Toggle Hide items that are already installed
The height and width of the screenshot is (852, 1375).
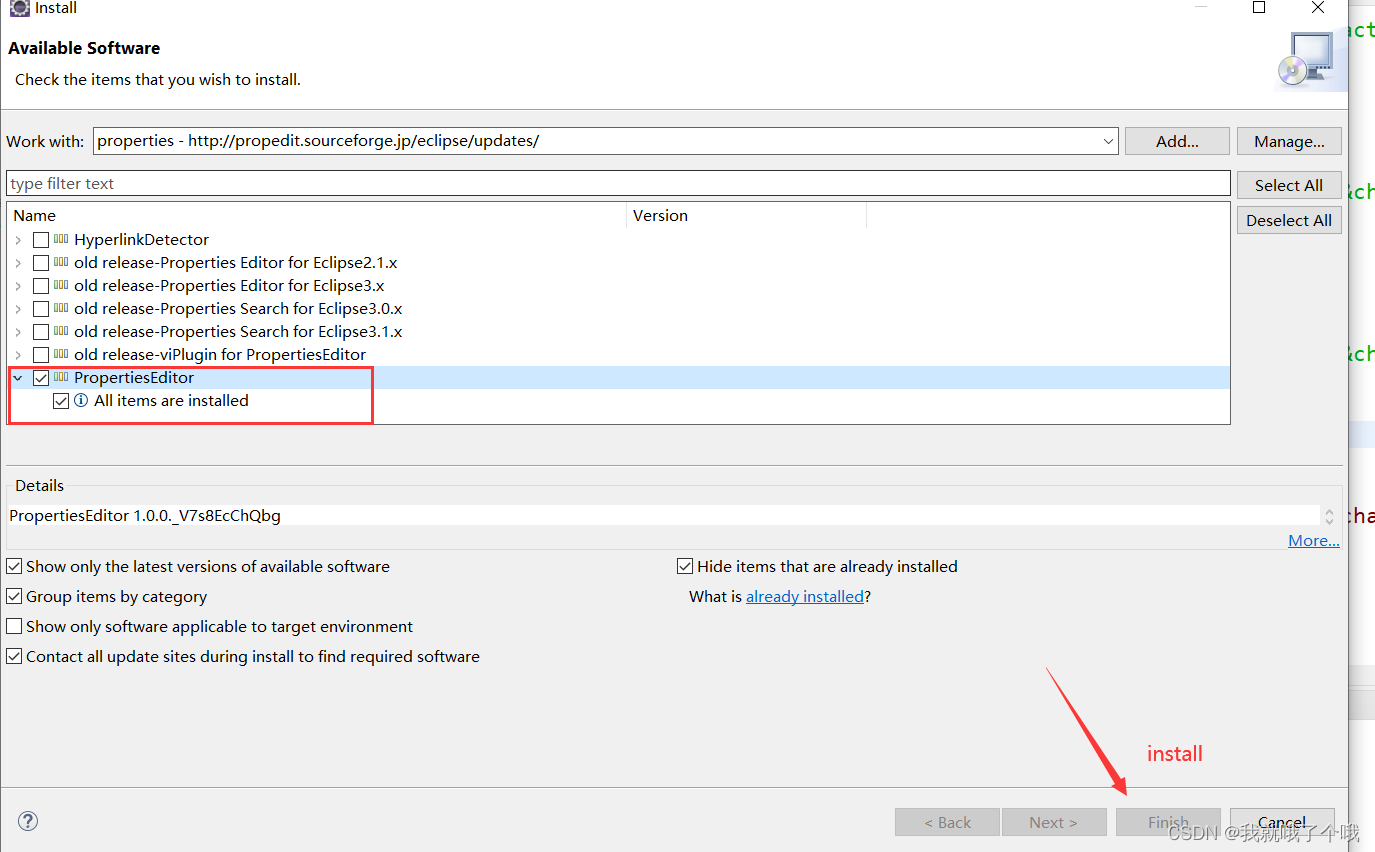coord(685,566)
